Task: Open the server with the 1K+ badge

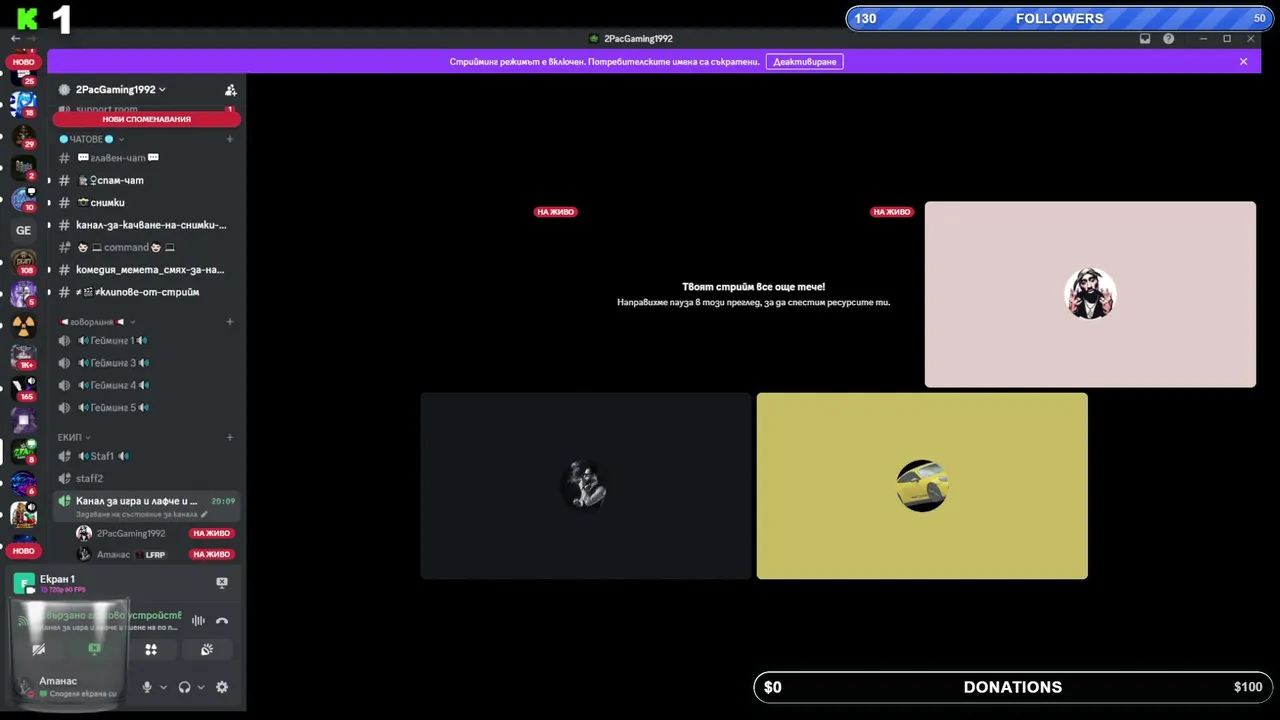Action: coord(23,357)
